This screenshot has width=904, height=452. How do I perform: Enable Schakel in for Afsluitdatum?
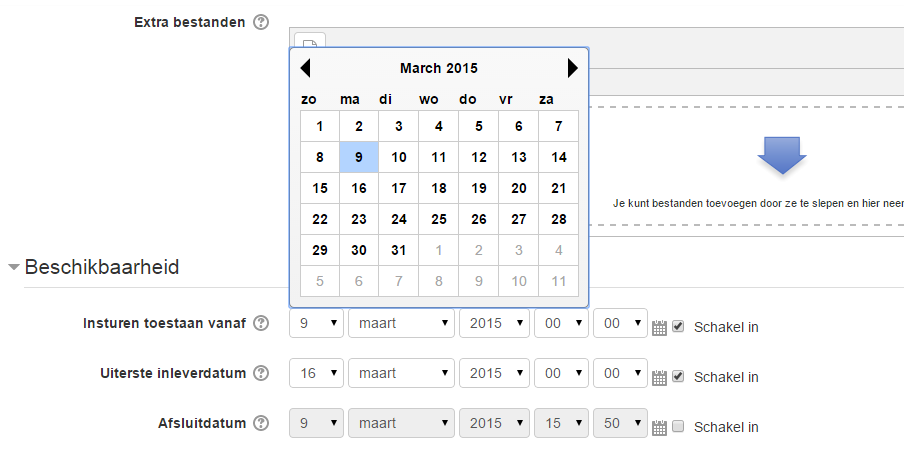click(679, 427)
